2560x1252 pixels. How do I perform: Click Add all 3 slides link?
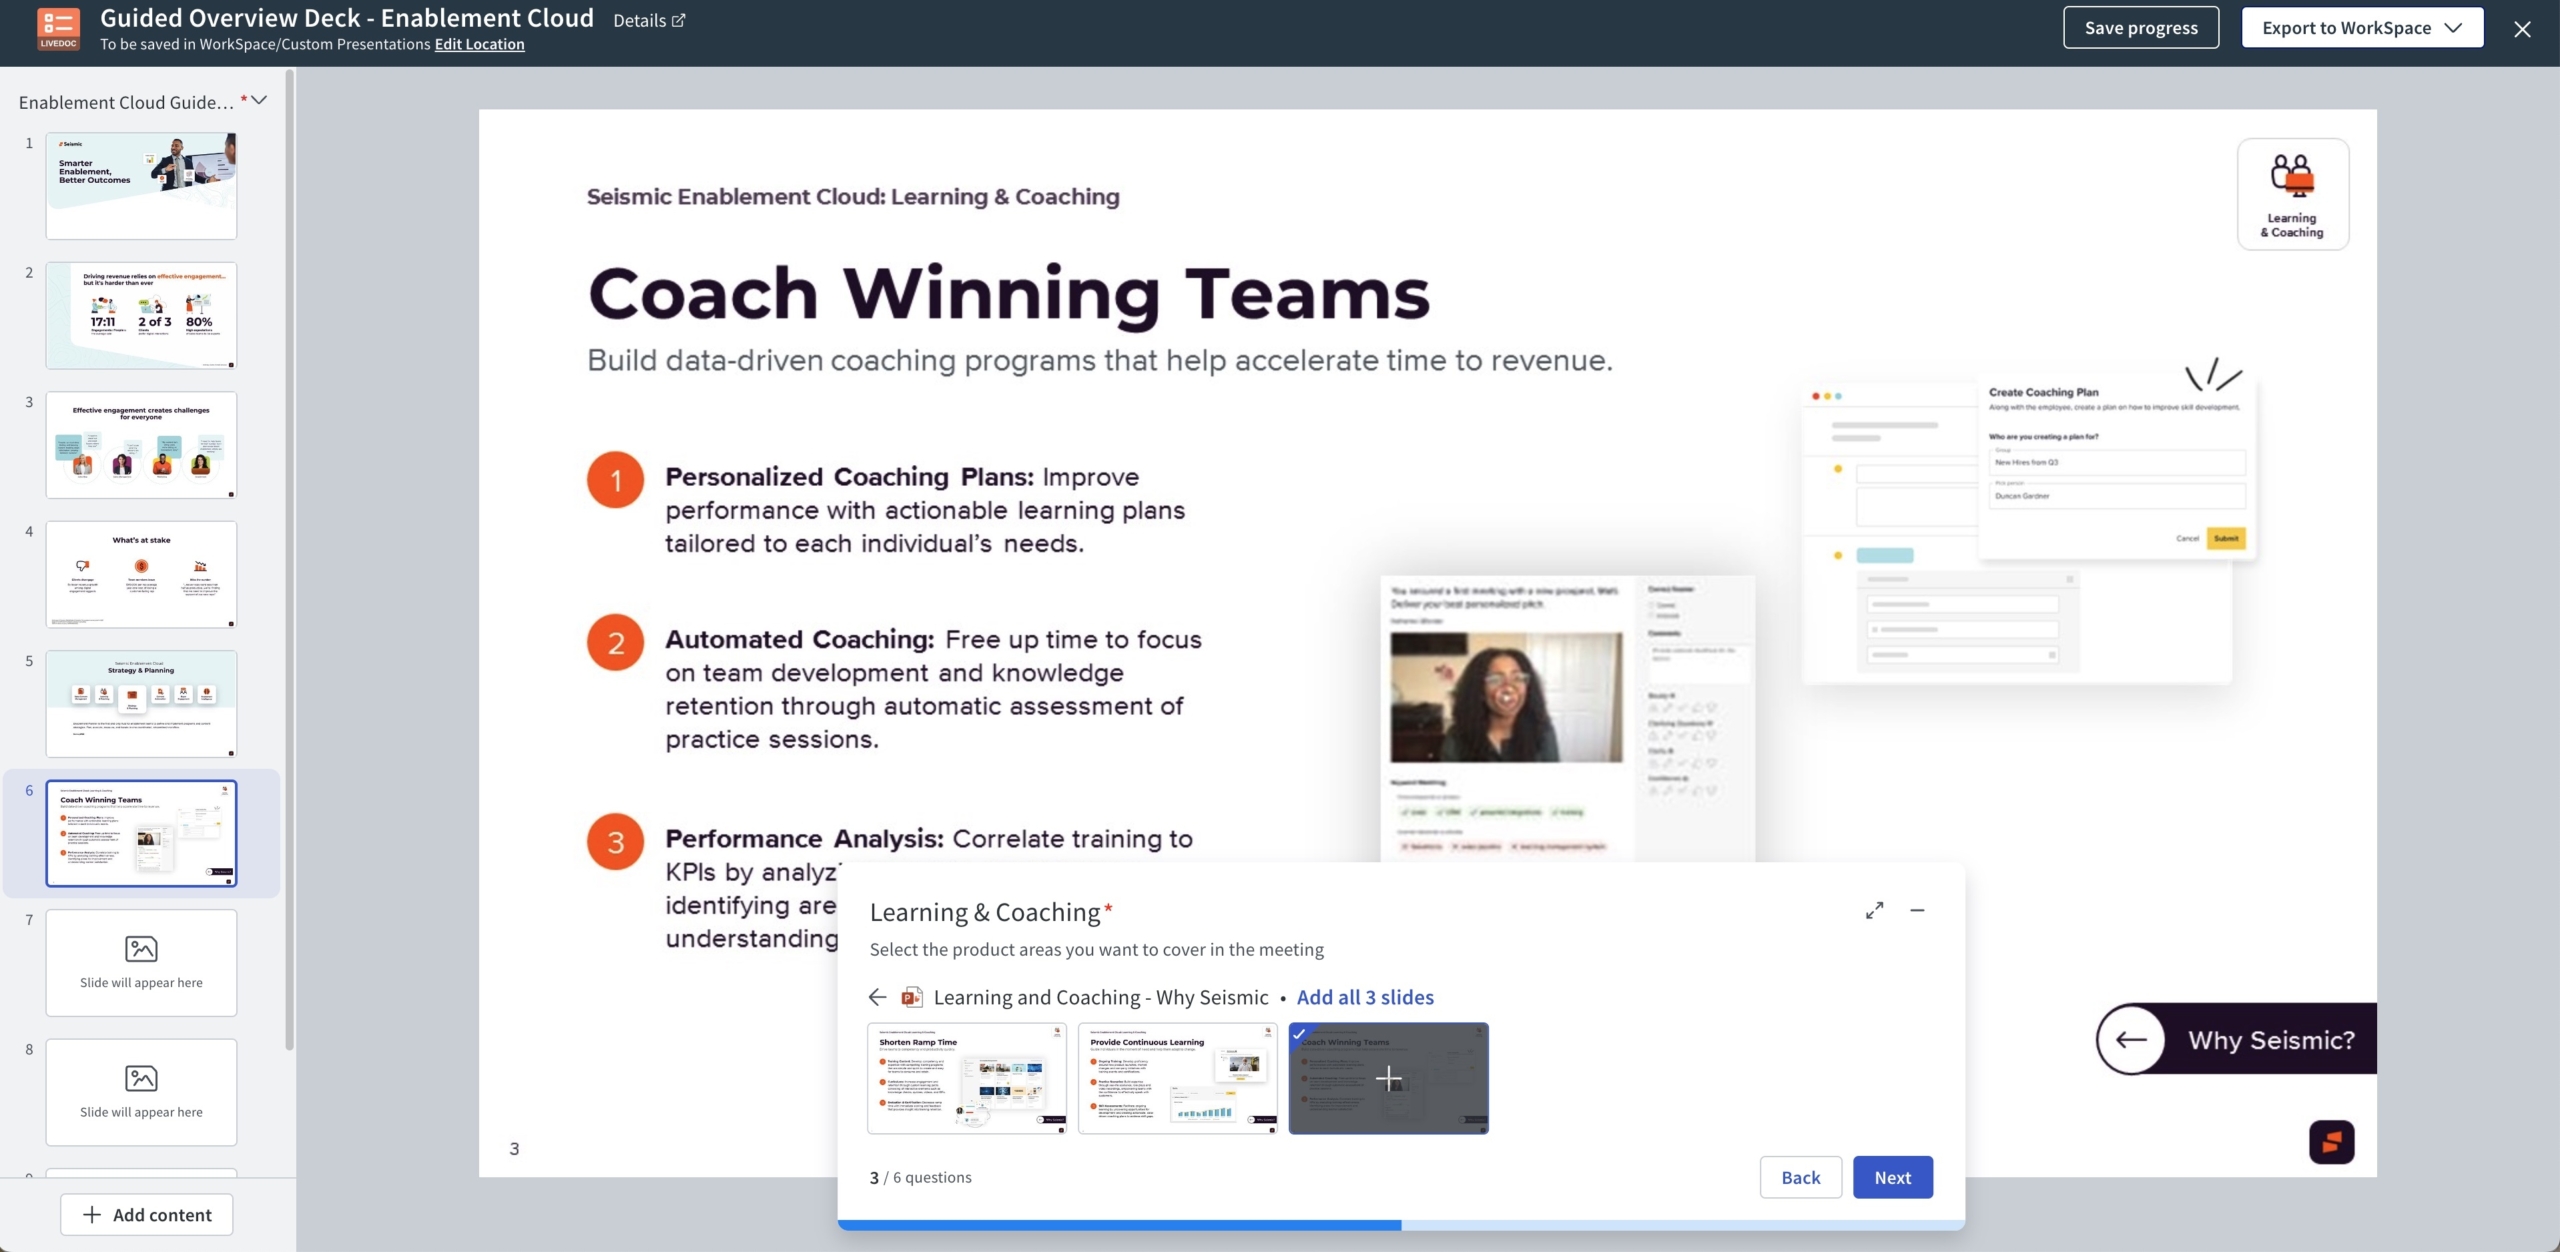pyautogui.click(x=1365, y=997)
